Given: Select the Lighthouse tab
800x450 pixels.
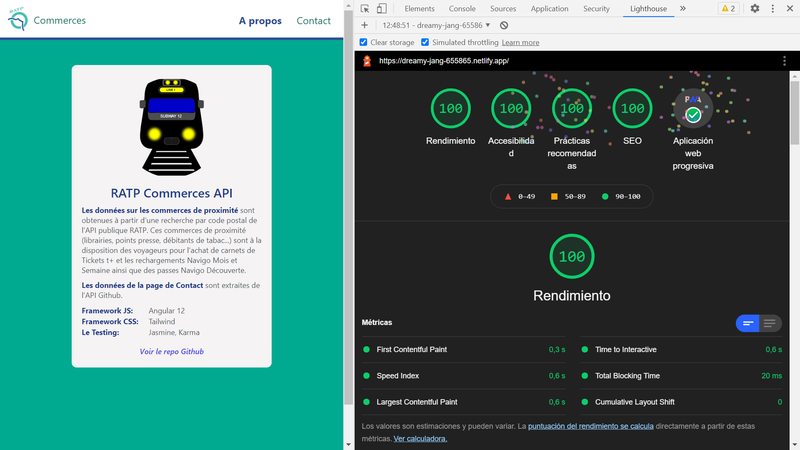Looking at the screenshot, I should coord(648,9).
